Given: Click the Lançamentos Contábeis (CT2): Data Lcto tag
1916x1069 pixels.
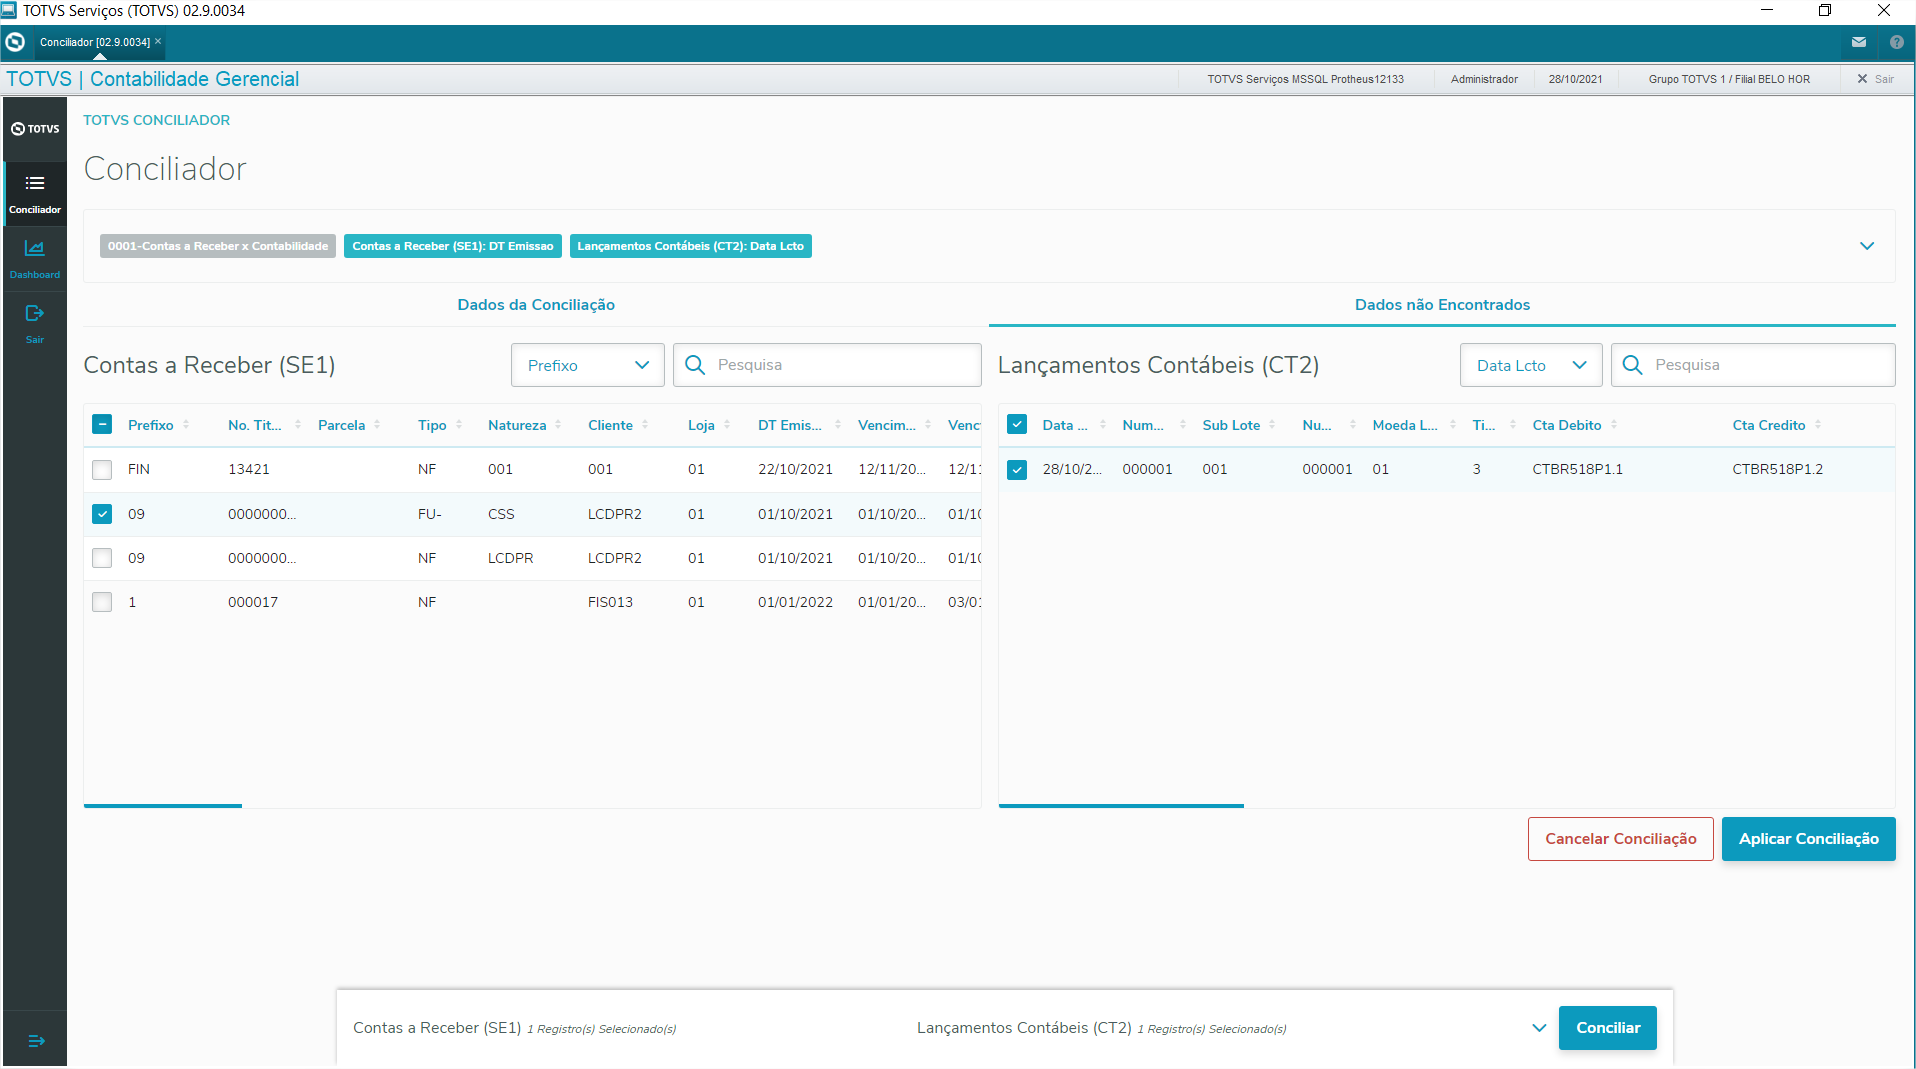Looking at the screenshot, I should [690, 246].
